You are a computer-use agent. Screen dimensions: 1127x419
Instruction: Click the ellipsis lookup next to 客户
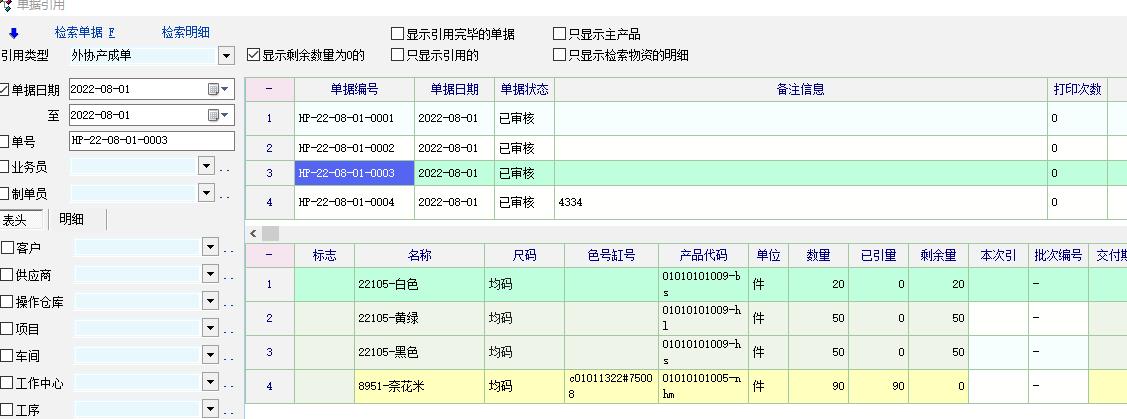coord(227,247)
